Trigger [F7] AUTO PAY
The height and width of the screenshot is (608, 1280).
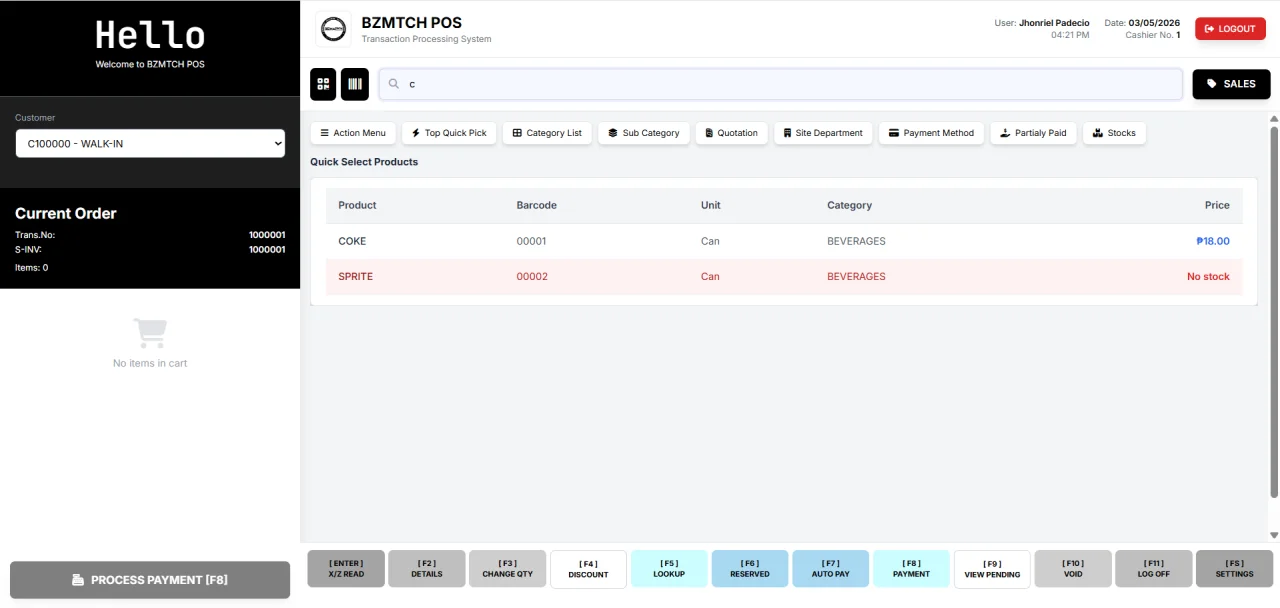[x=830, y=569]
